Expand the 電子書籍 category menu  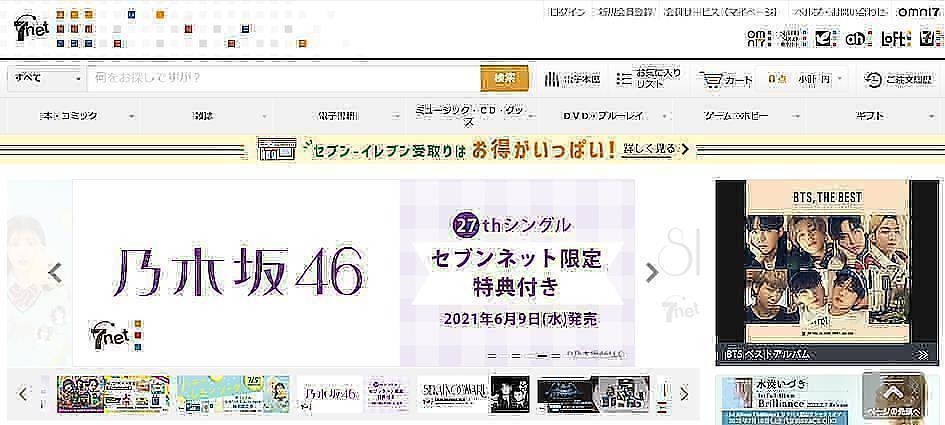(339, 116)
